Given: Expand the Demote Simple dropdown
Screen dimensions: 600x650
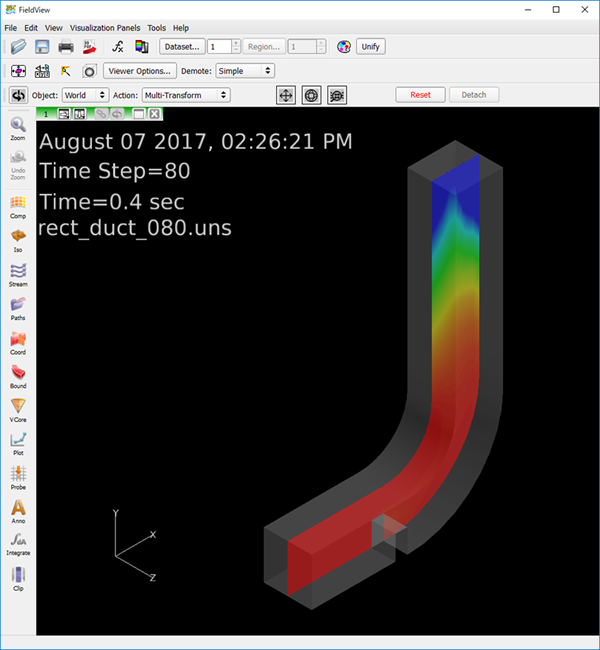Looking at the screenshot, I should point(244,71).
